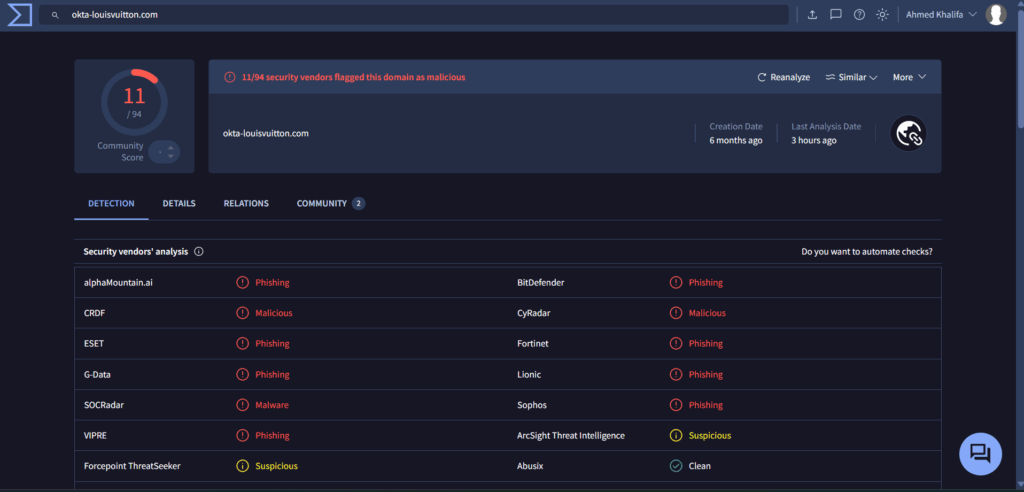The height and width of the screenshot is (492, 1024).
Task: Click the alert icon next to 11/94 banner
Action: 229,77
